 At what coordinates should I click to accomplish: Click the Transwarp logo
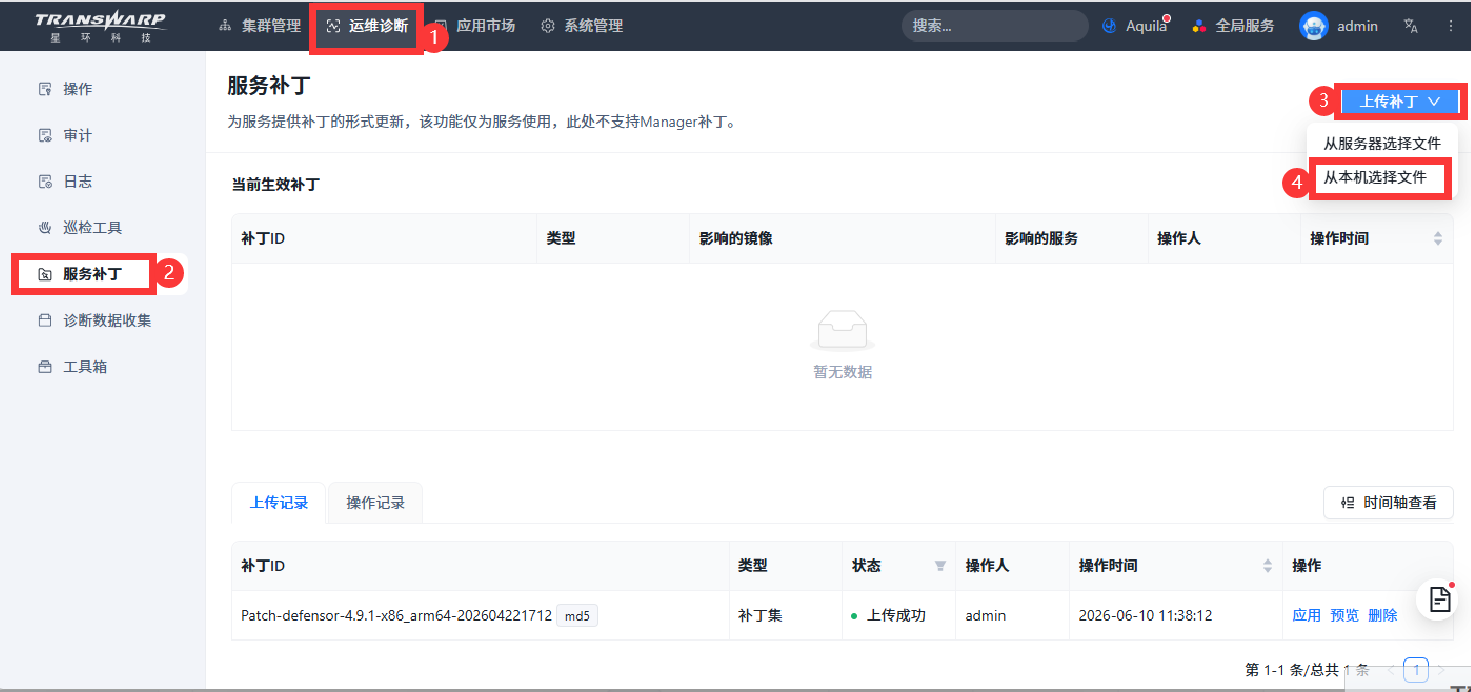tap(100, 27)
